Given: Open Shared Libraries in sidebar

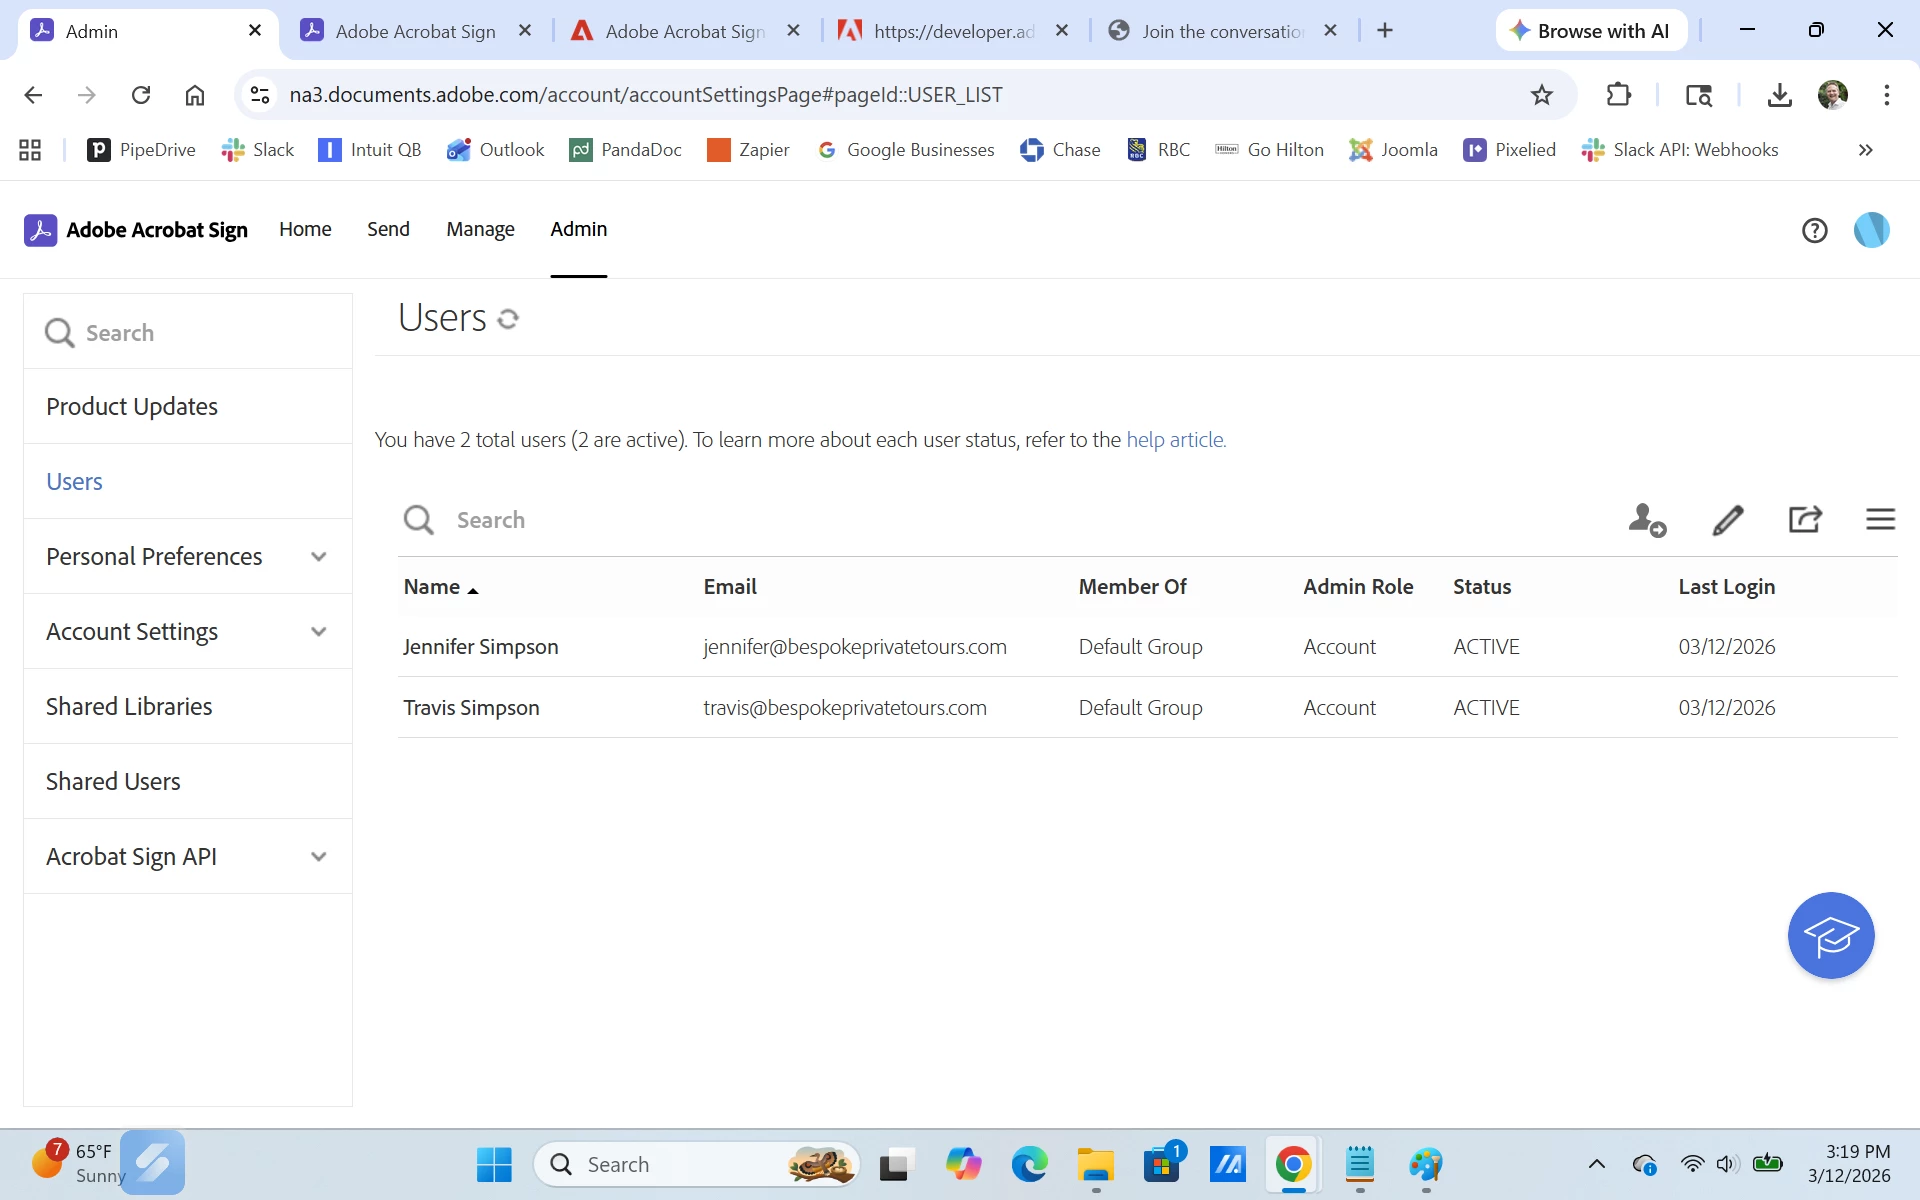Looking at the screenshot, I should pos(129,707).
